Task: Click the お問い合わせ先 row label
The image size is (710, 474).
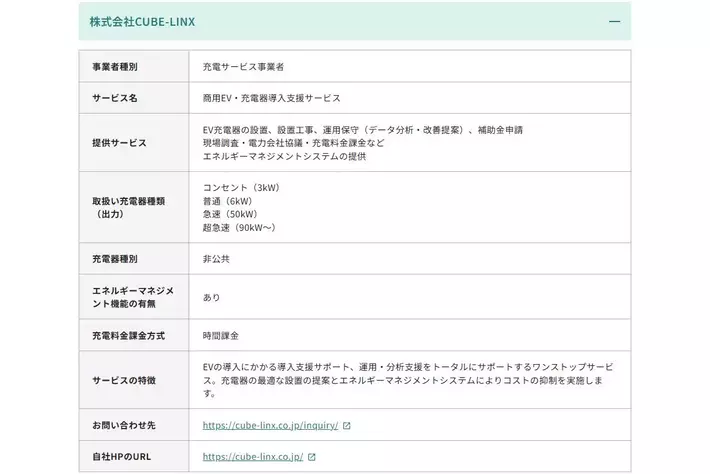Action: pyautogui.click(x=124, y=425)
